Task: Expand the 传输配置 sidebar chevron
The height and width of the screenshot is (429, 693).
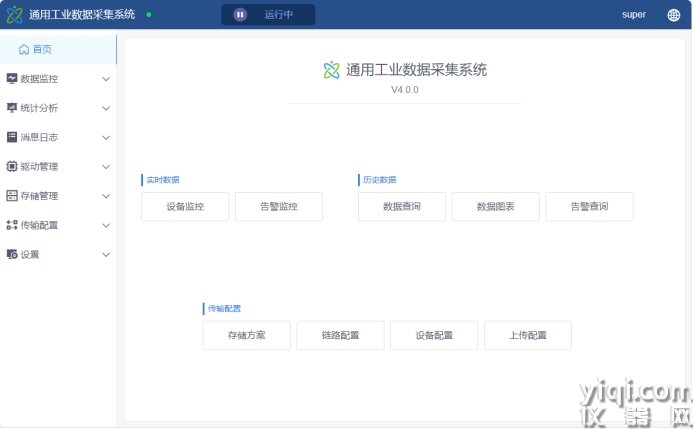Action: (106, 225)
